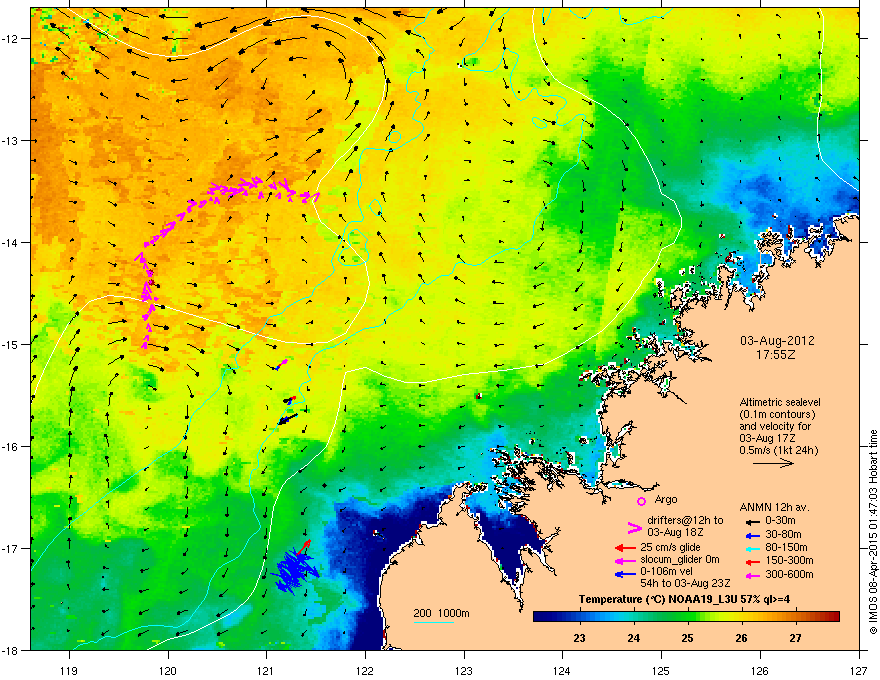Click the '200 1000m' depth contour label
Image resolution: width=880 pixels, height=680 pixels.
[x=441, y=613]
